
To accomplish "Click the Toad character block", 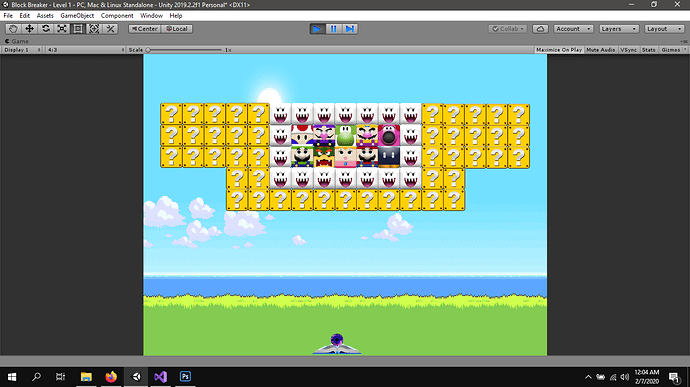I will click(x=302, y=136).
